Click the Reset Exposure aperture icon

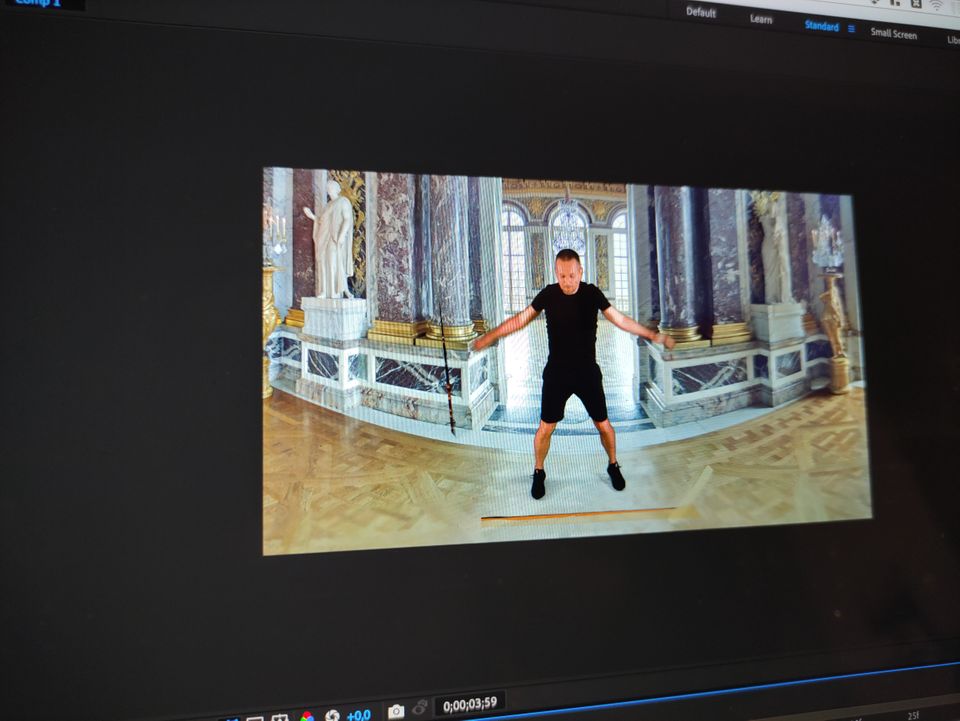coord(332,716)
